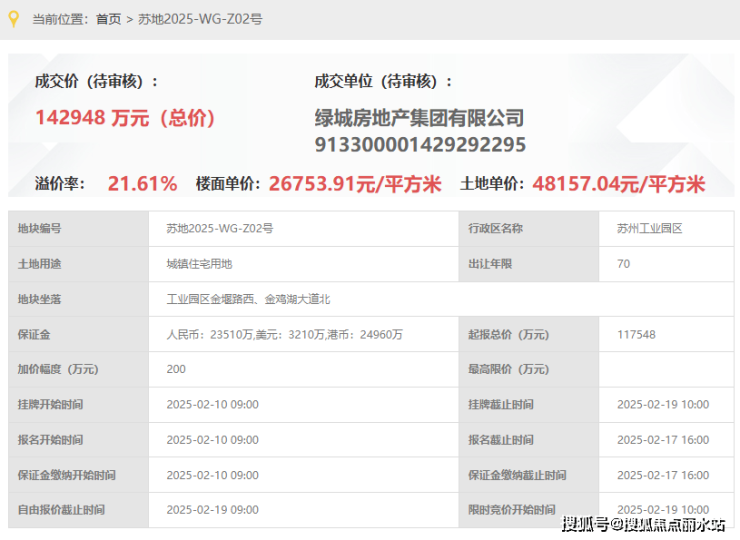Viewport: 740px width, 540px height.
Task: Select the 报名截止时间 value 2025-02-17 16:00
Action: pos(663,440)
